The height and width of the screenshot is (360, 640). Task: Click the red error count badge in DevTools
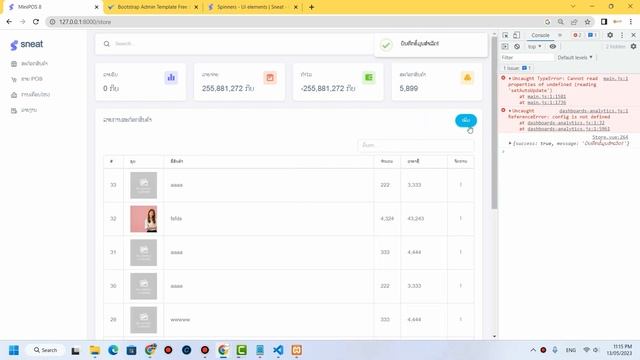click(x=577, y=35)
